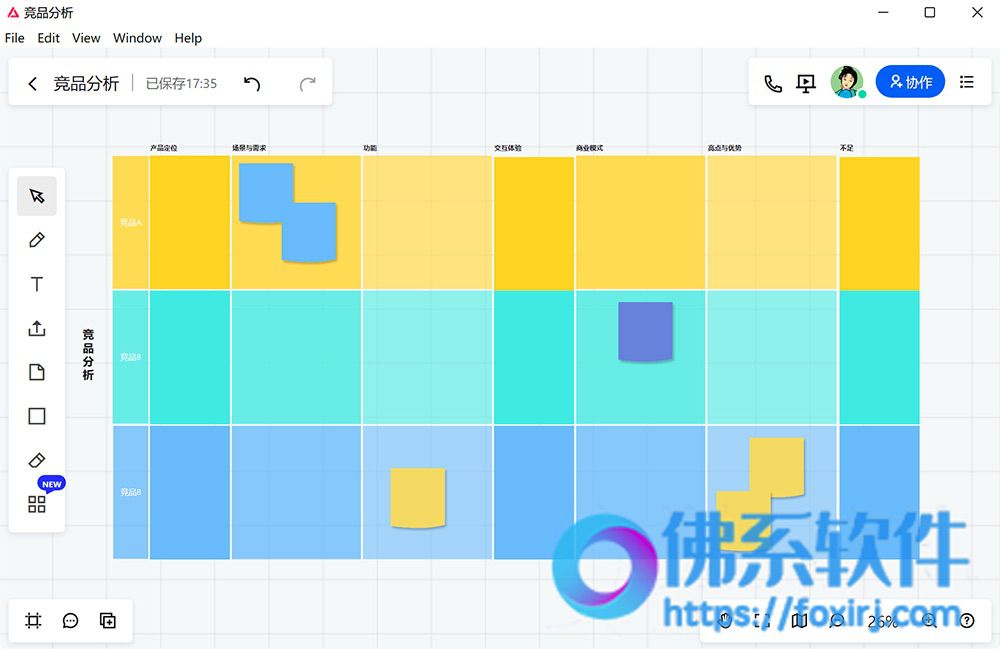Viewport: 1000px width, 649px height.
Task: Select the sticky note tool
Action: (x=37, y=372)
